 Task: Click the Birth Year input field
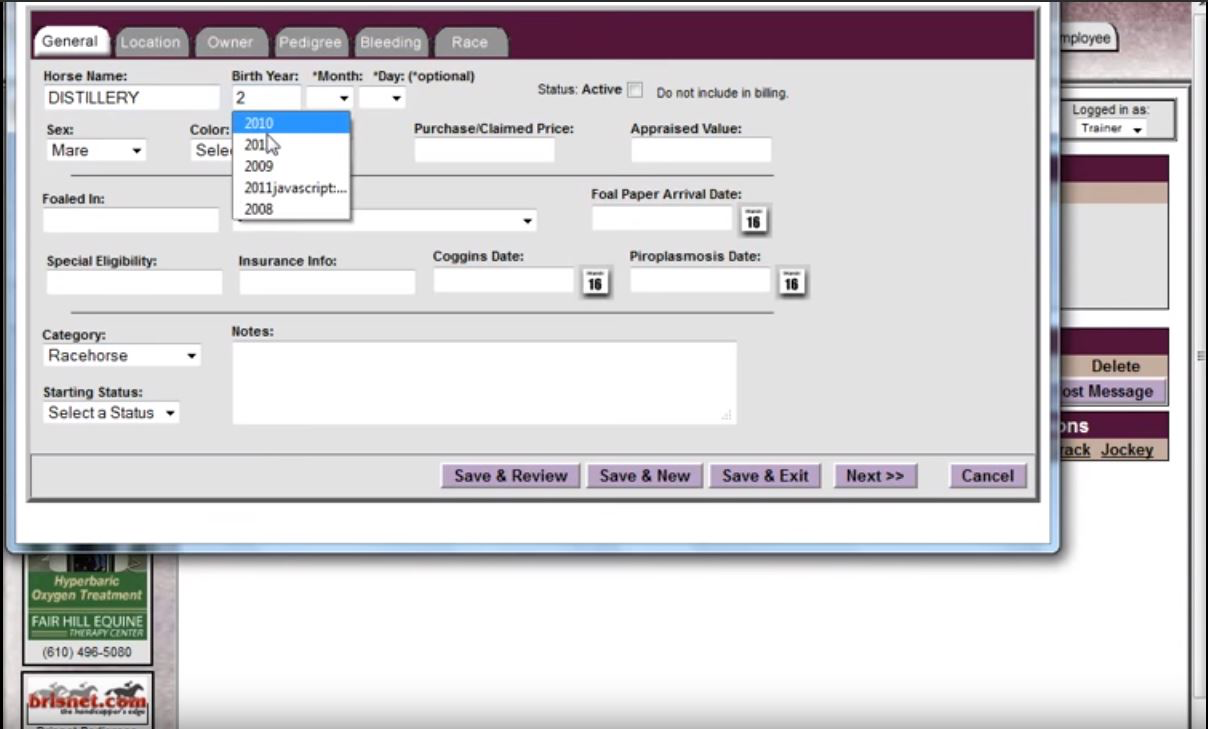266,98
